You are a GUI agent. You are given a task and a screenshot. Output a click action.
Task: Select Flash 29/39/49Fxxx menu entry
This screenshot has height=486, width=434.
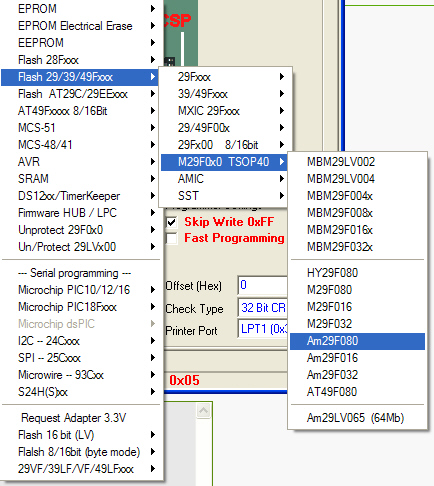81,77
